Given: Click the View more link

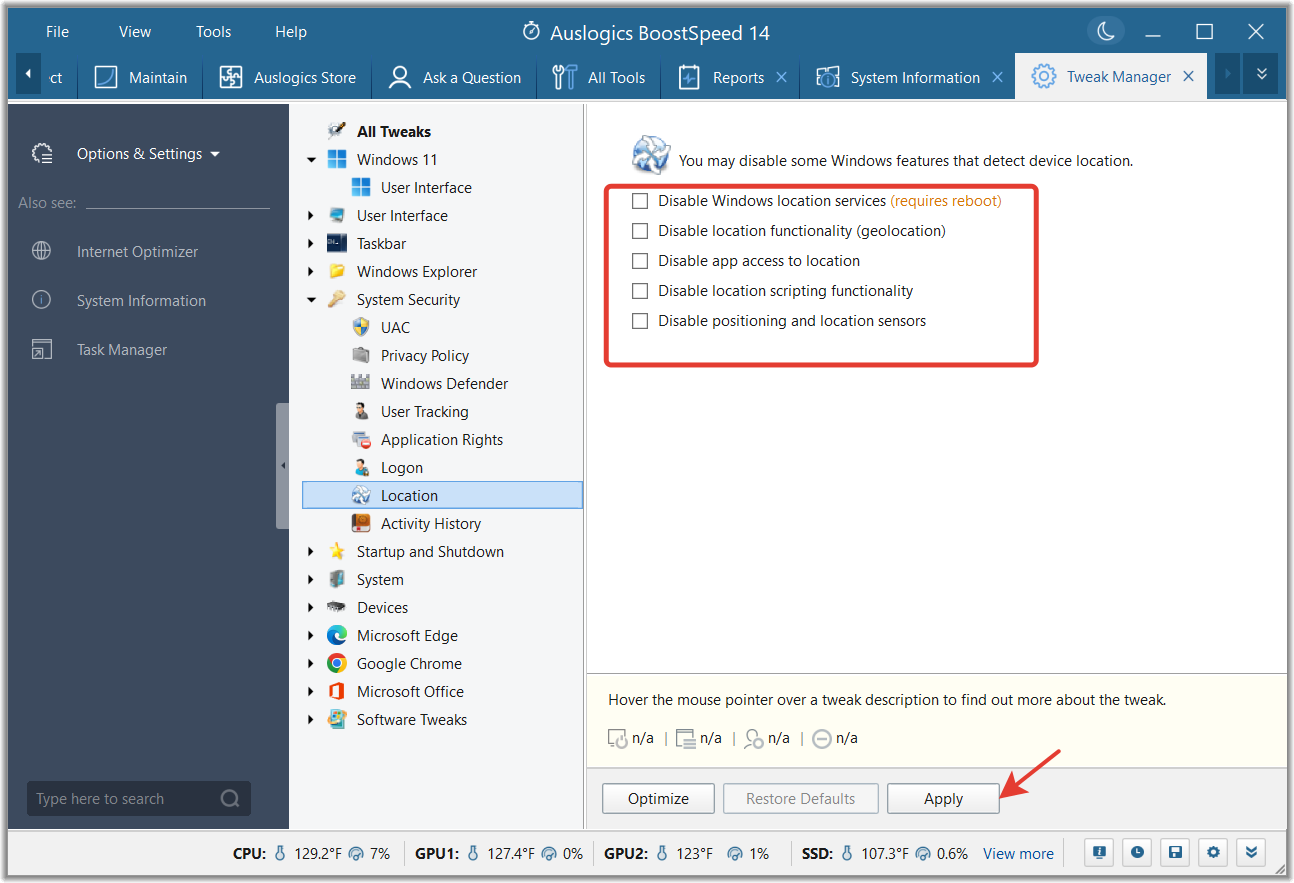Looking at the screenshot, I should pyautogui.click(x=1018, y=853).
